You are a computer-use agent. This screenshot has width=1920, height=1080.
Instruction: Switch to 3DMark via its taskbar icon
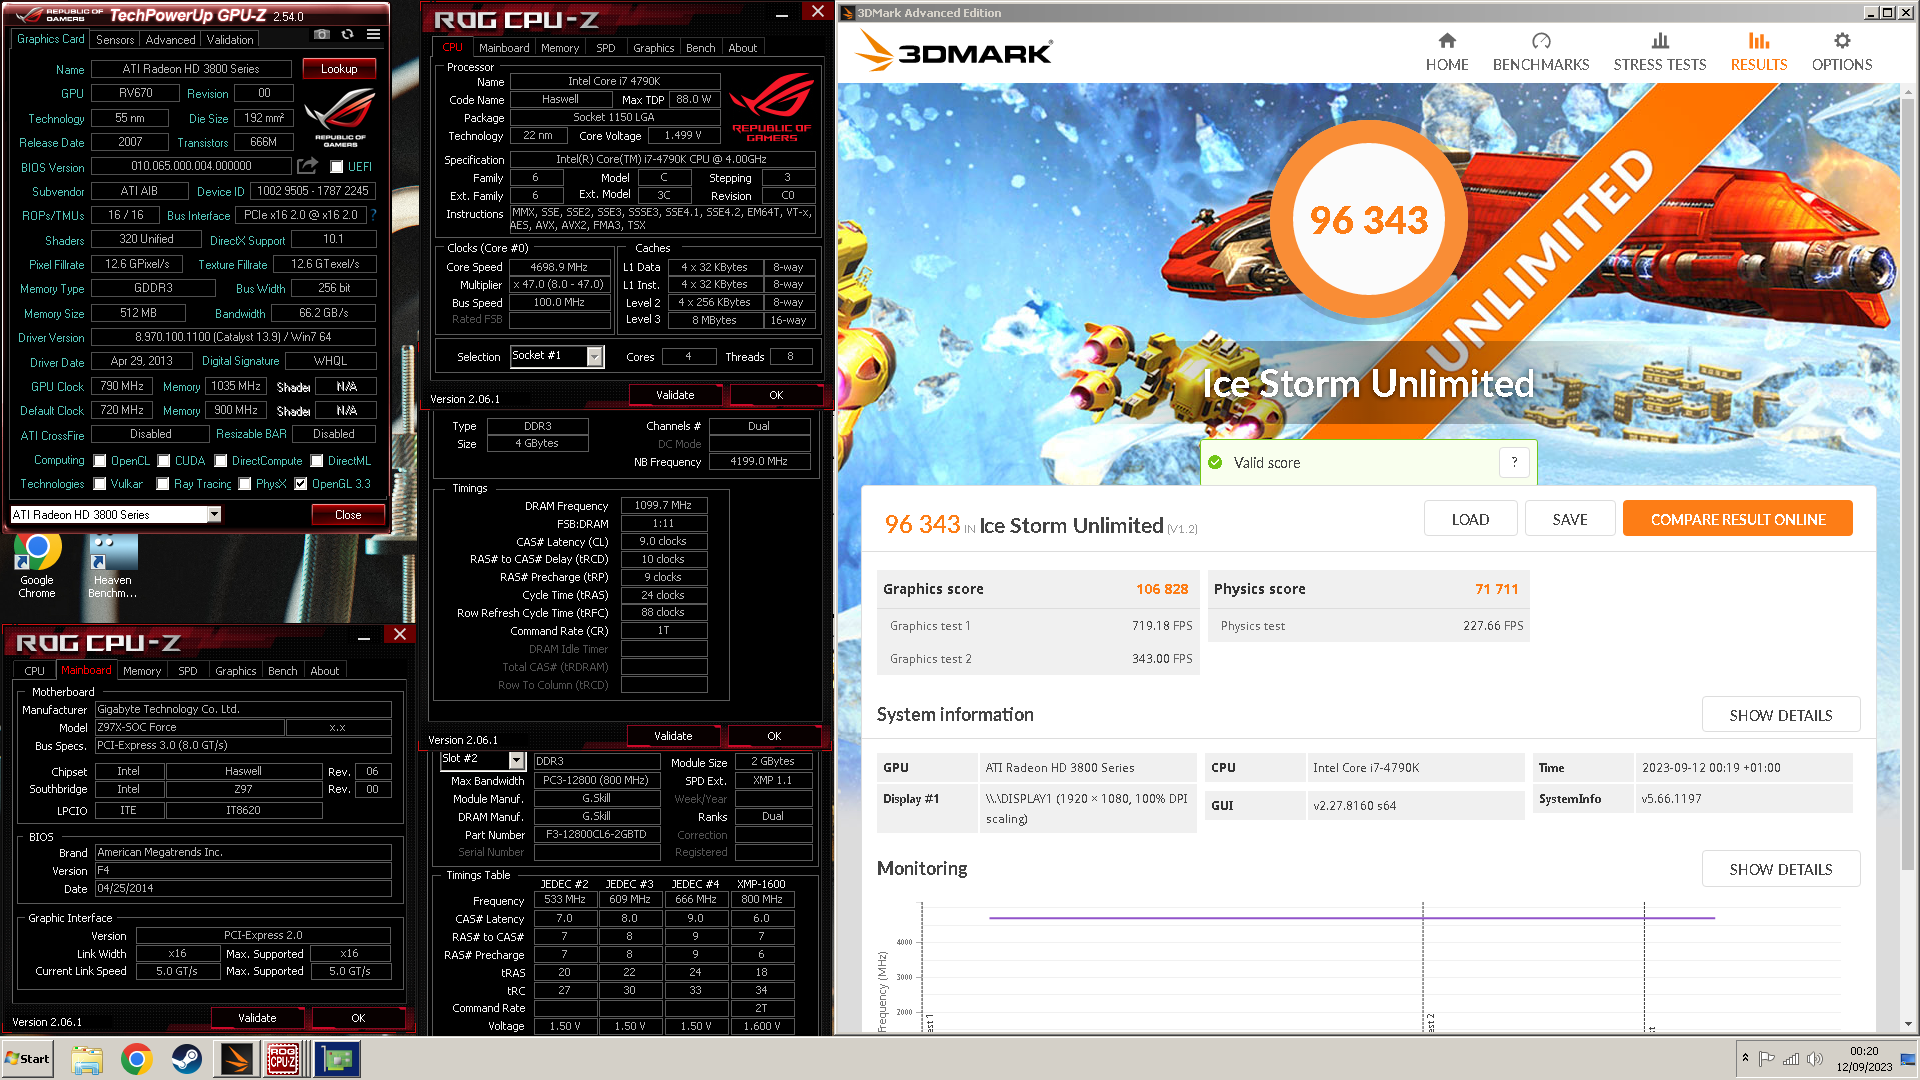237,1059
